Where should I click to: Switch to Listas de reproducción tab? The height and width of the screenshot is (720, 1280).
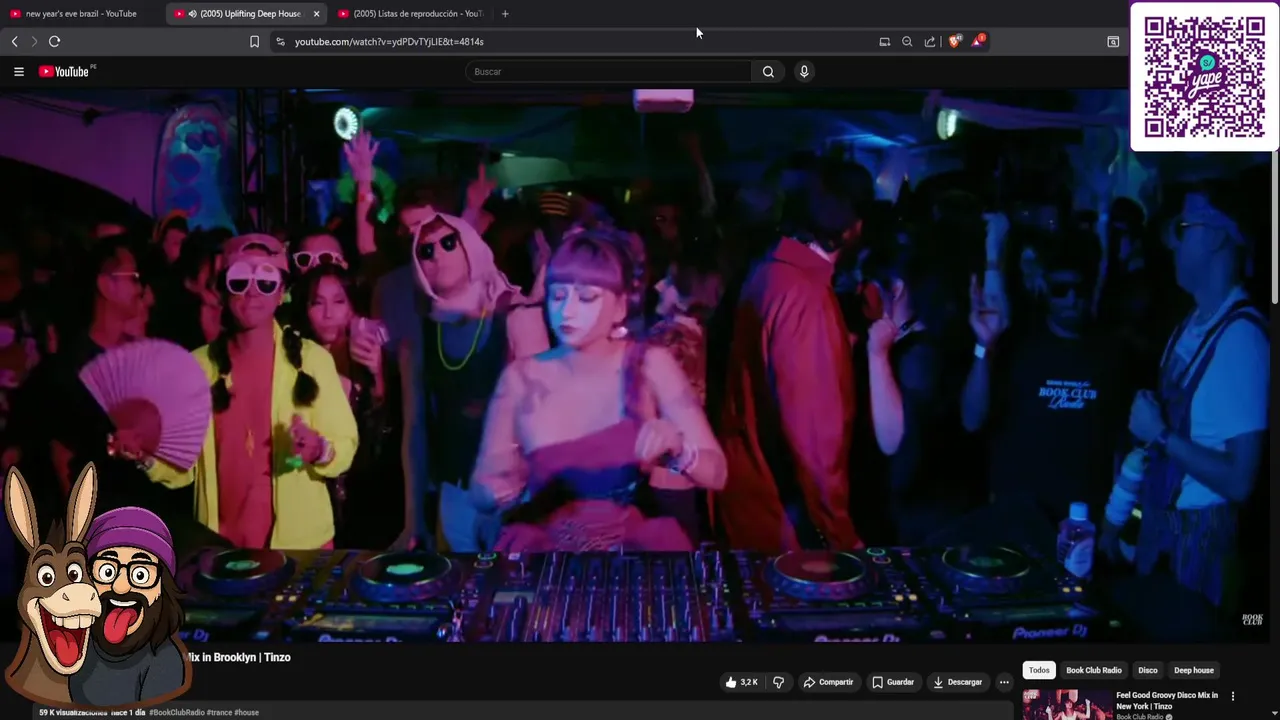click(x=412, y=14)
